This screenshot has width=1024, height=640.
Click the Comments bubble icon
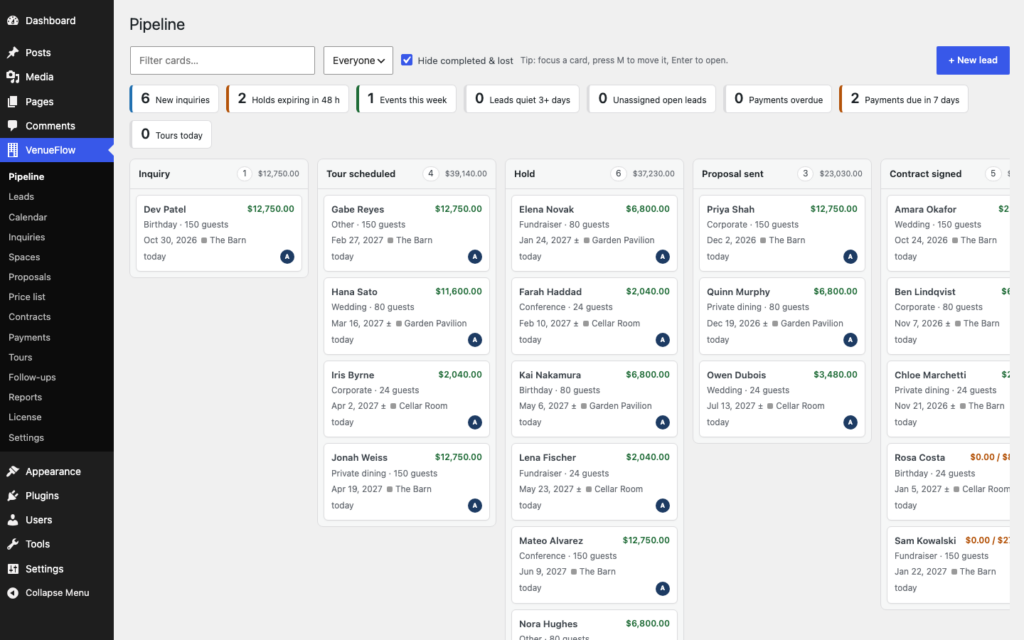(x=13, y=125)
